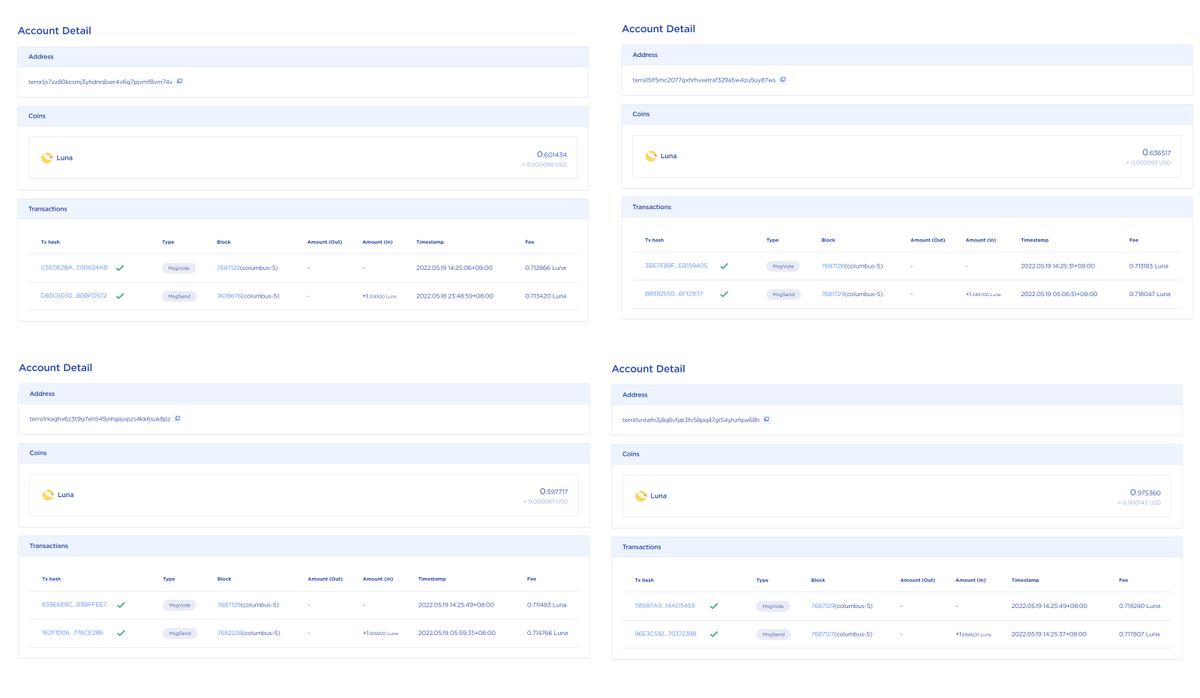Click MsgVote badge in row C5E0E2BA...D1D624AB
Screen dimensions: 1200x698
179,268
